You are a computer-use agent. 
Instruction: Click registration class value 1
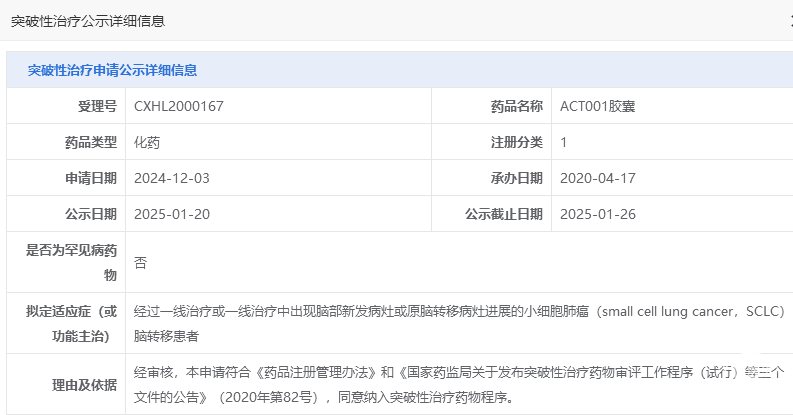tap(563, 143)
